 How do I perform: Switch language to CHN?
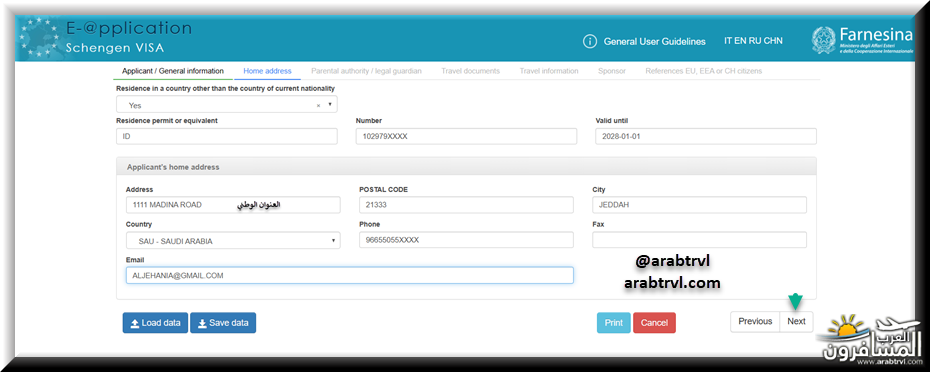(773, 41)
